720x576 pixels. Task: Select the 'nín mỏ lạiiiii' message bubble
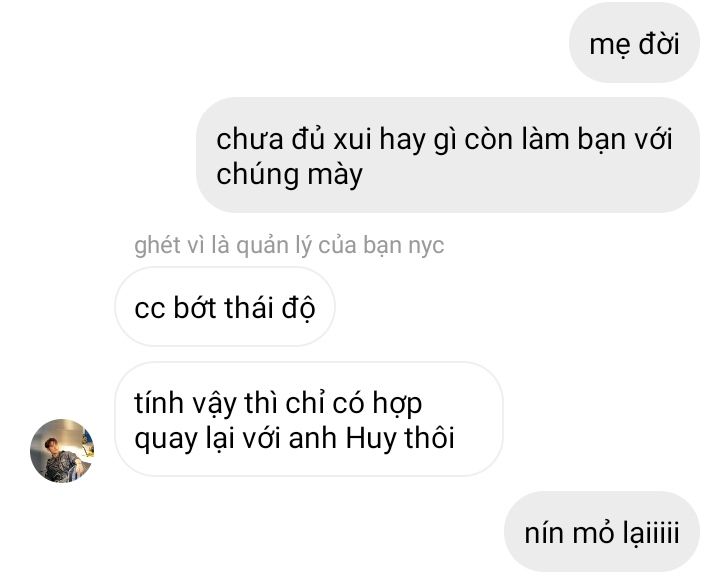602,531
